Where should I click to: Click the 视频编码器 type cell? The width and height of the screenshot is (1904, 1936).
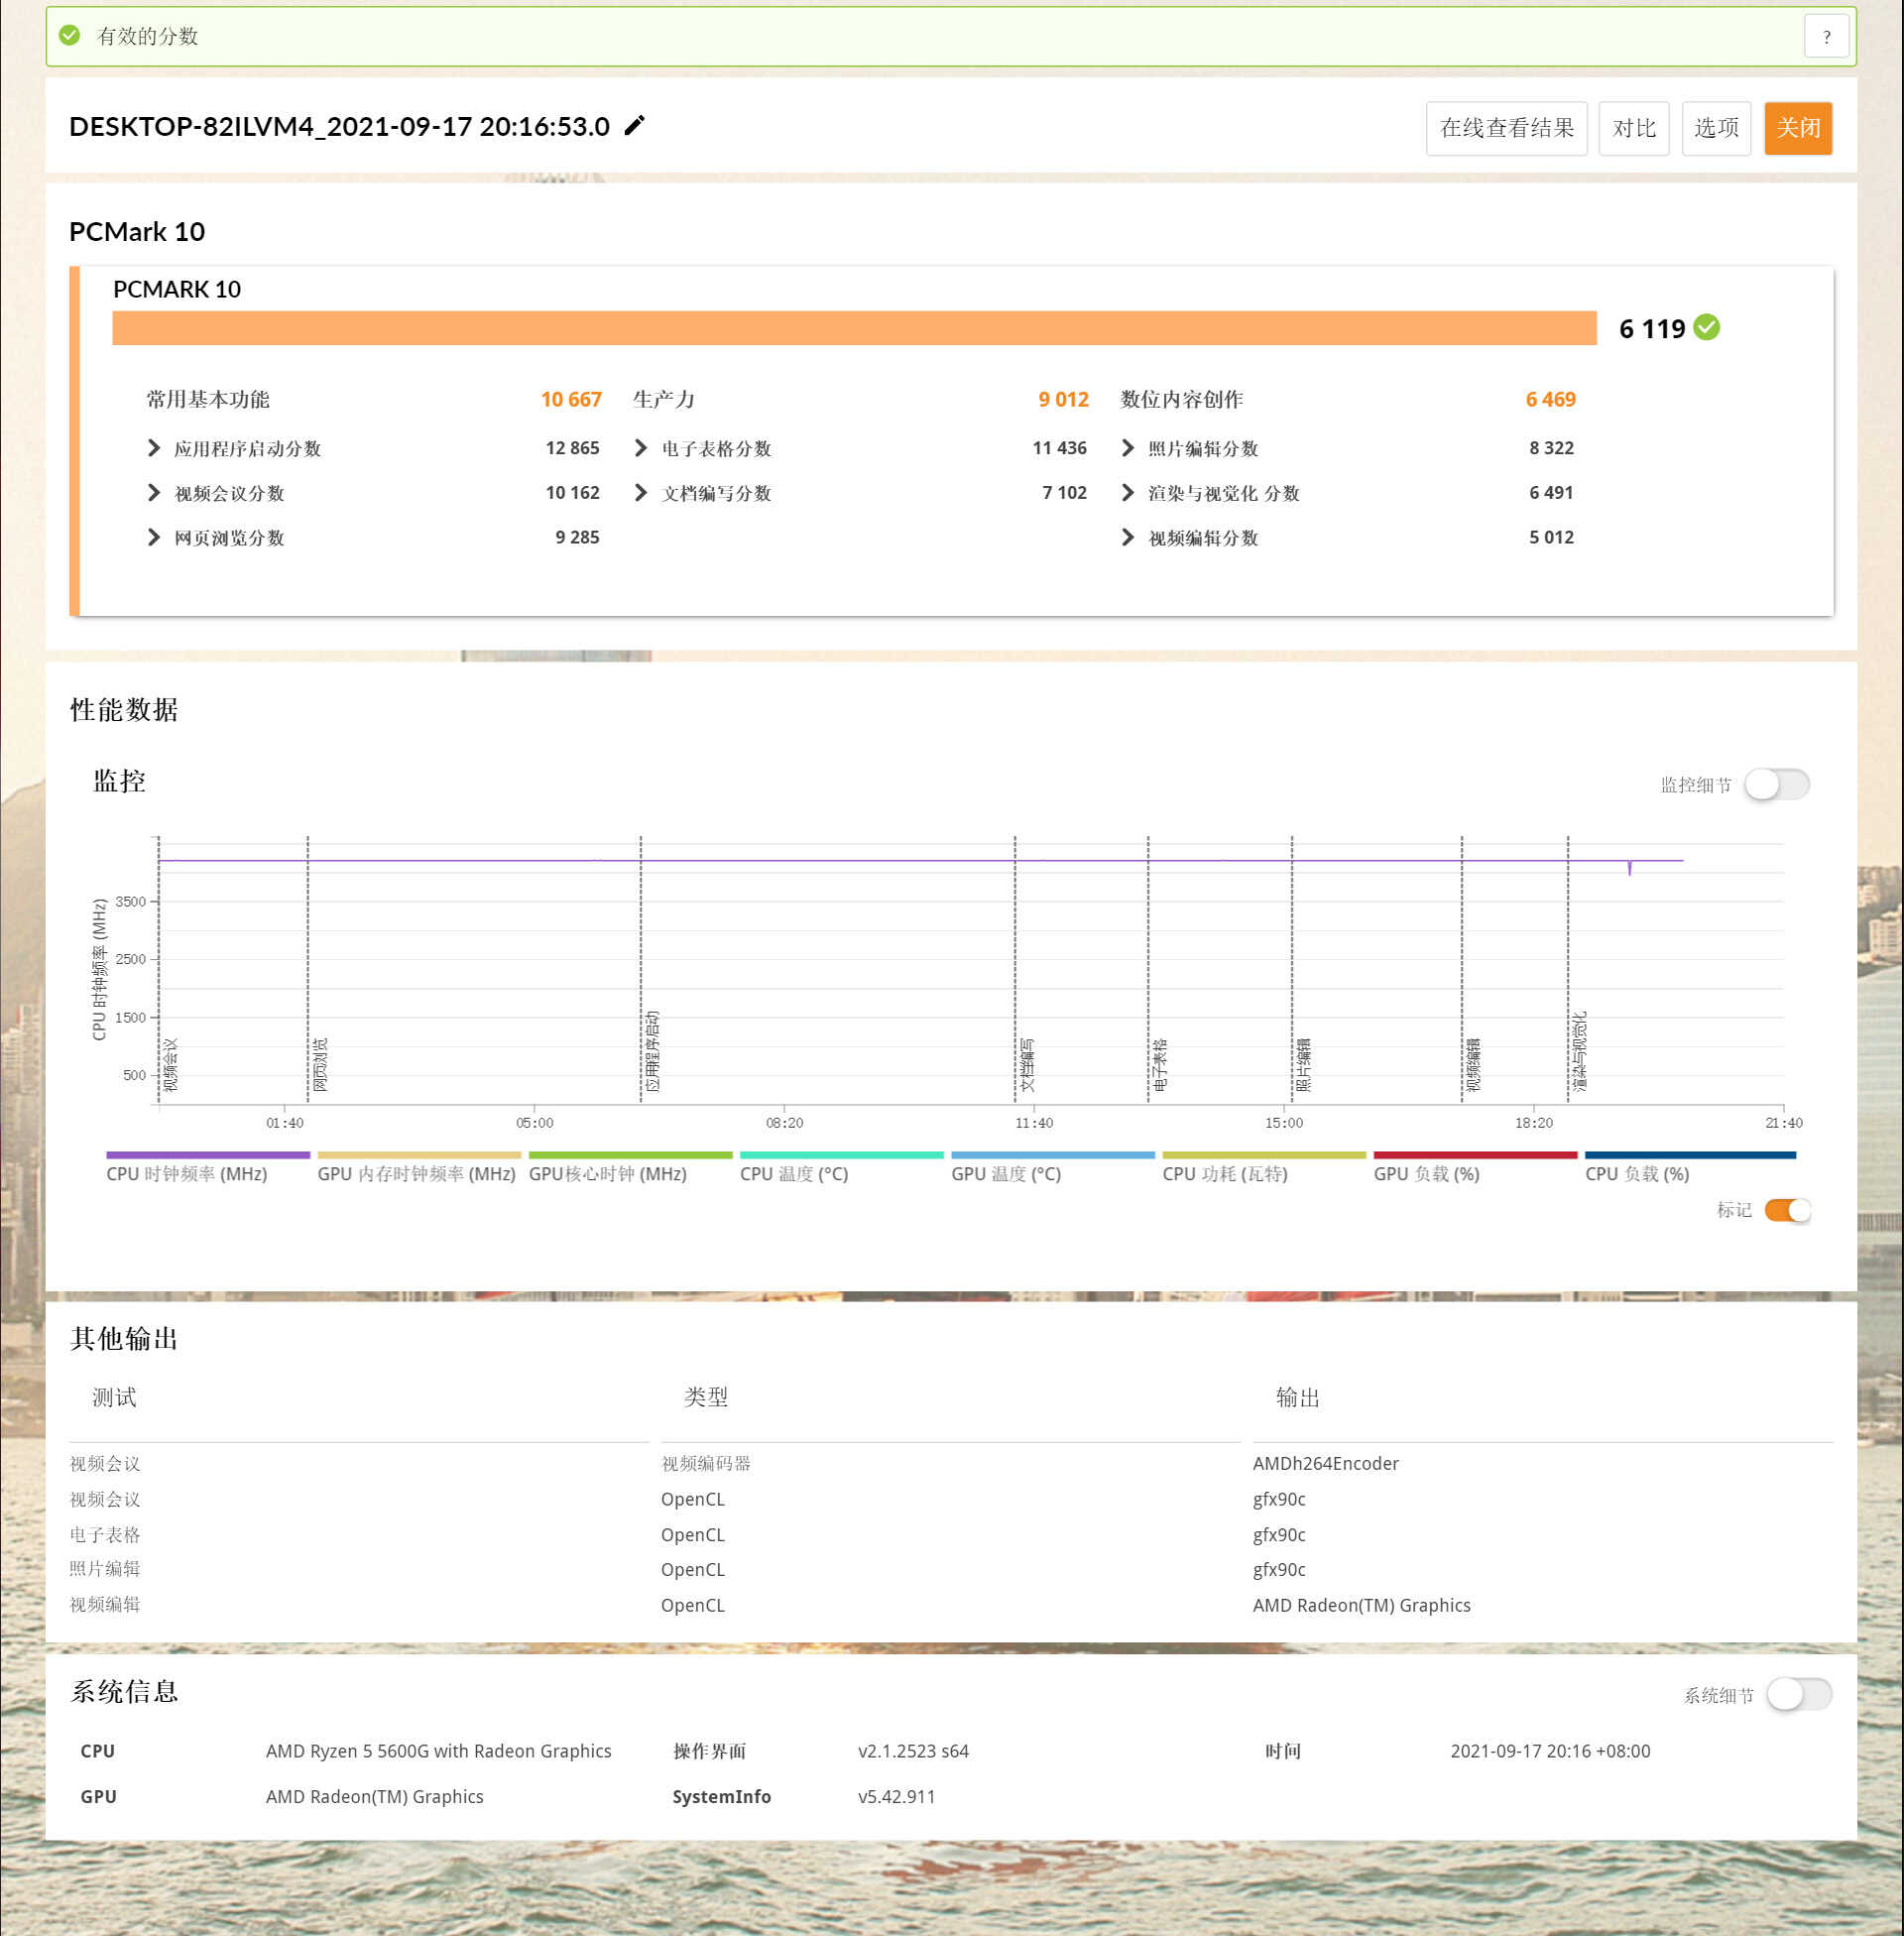[706, 1464]
